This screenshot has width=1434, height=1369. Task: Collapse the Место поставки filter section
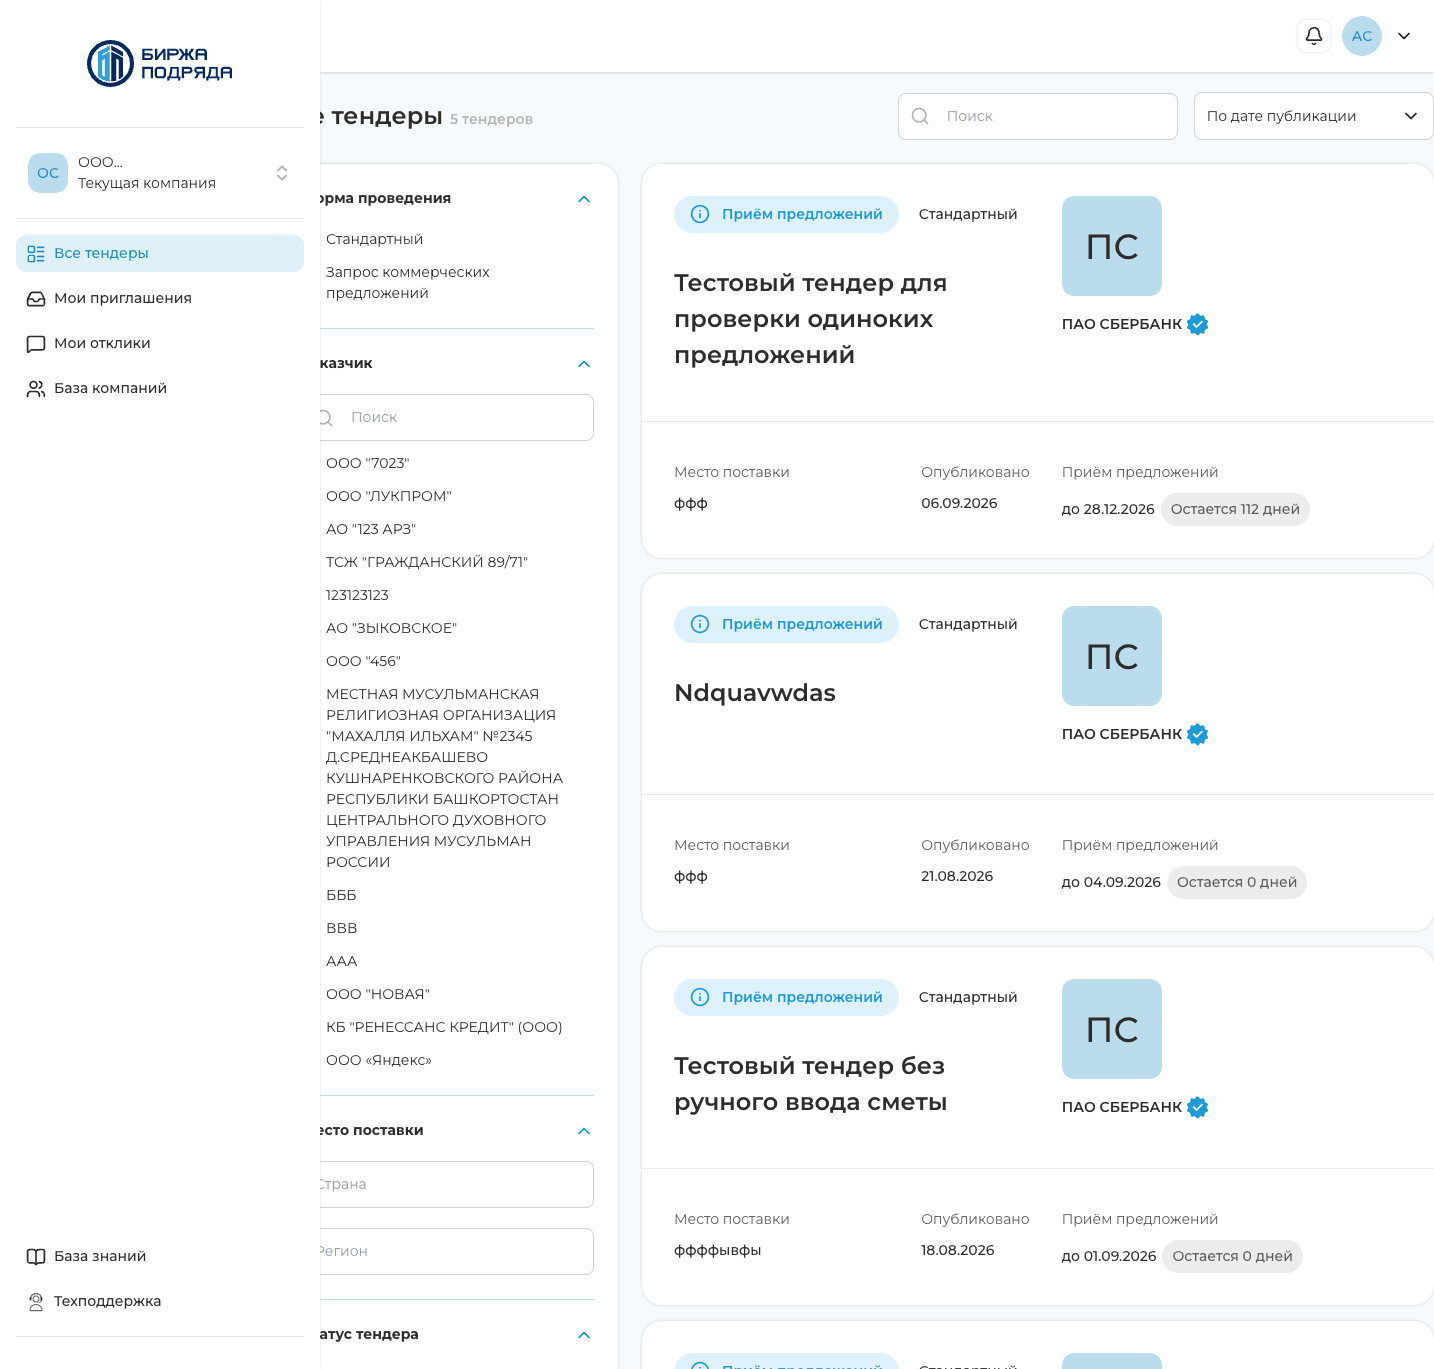coord(584,1131)
